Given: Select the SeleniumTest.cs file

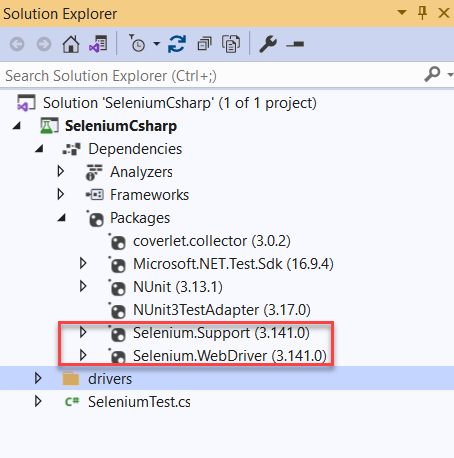Looking at the screenshot, I should pos(139,402).
